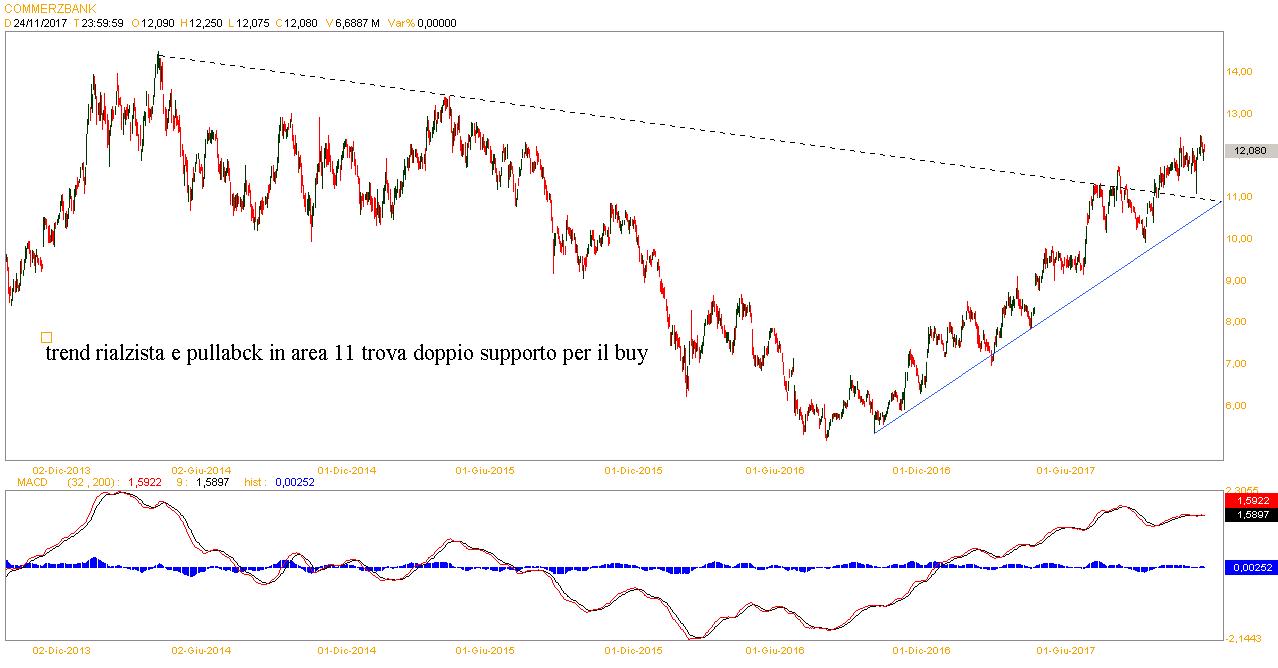Click 01-Dic-2014 on the MACD panel bottom axis
This screenshot has height=668, width=1278.
click(346, 650)
